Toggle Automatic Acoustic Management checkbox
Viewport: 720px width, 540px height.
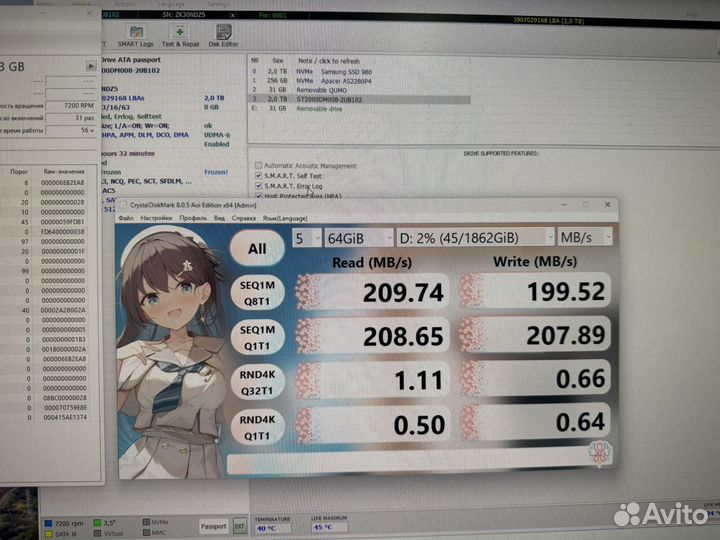tap(259, 165)
